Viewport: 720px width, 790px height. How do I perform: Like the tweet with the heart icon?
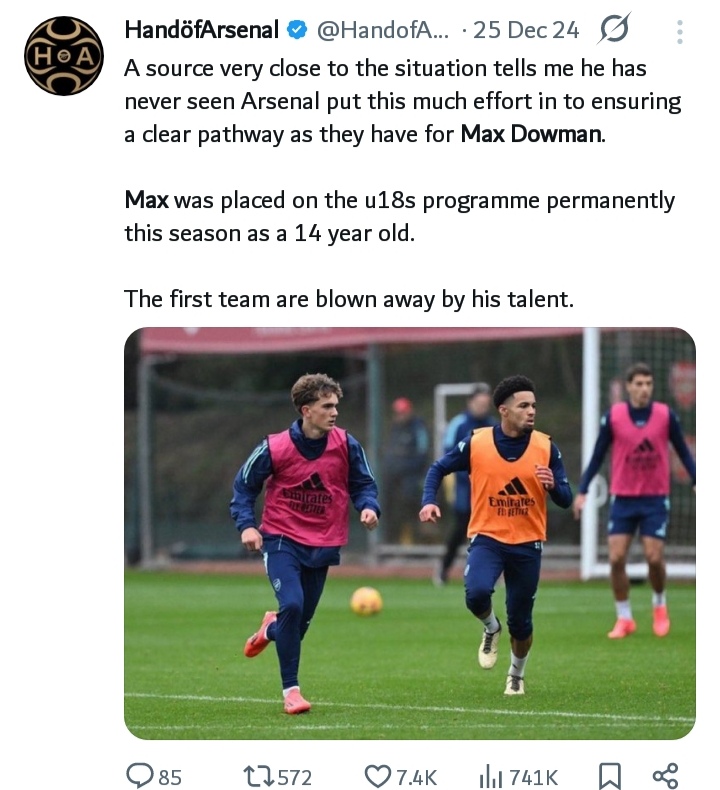pos(379,775)
